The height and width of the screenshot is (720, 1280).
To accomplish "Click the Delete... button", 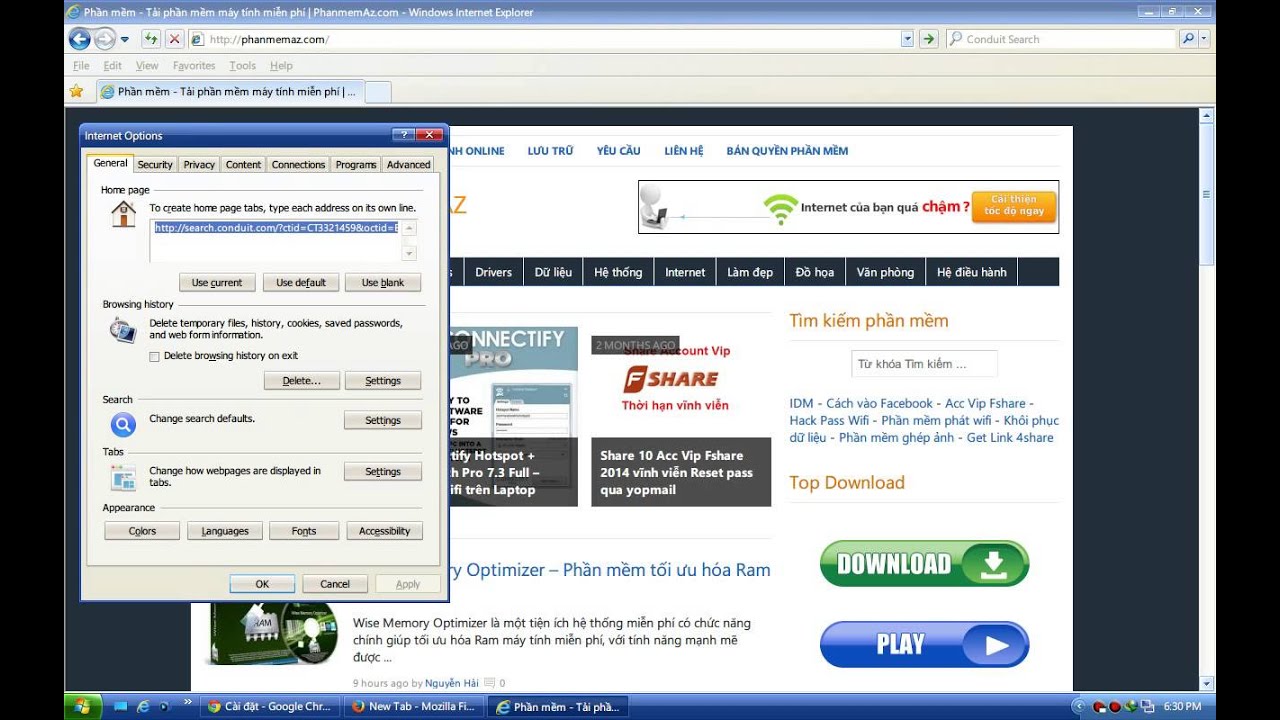I will coord(301,381).
